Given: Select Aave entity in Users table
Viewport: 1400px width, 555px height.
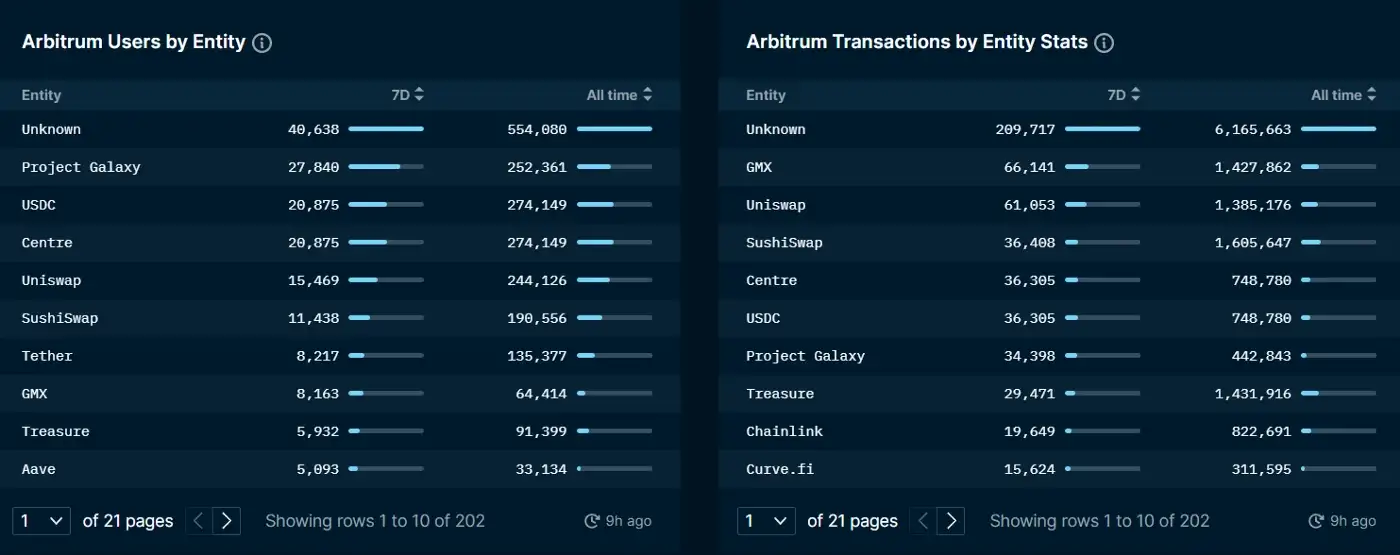Looking at the screenshot, I should click(38, 469).
